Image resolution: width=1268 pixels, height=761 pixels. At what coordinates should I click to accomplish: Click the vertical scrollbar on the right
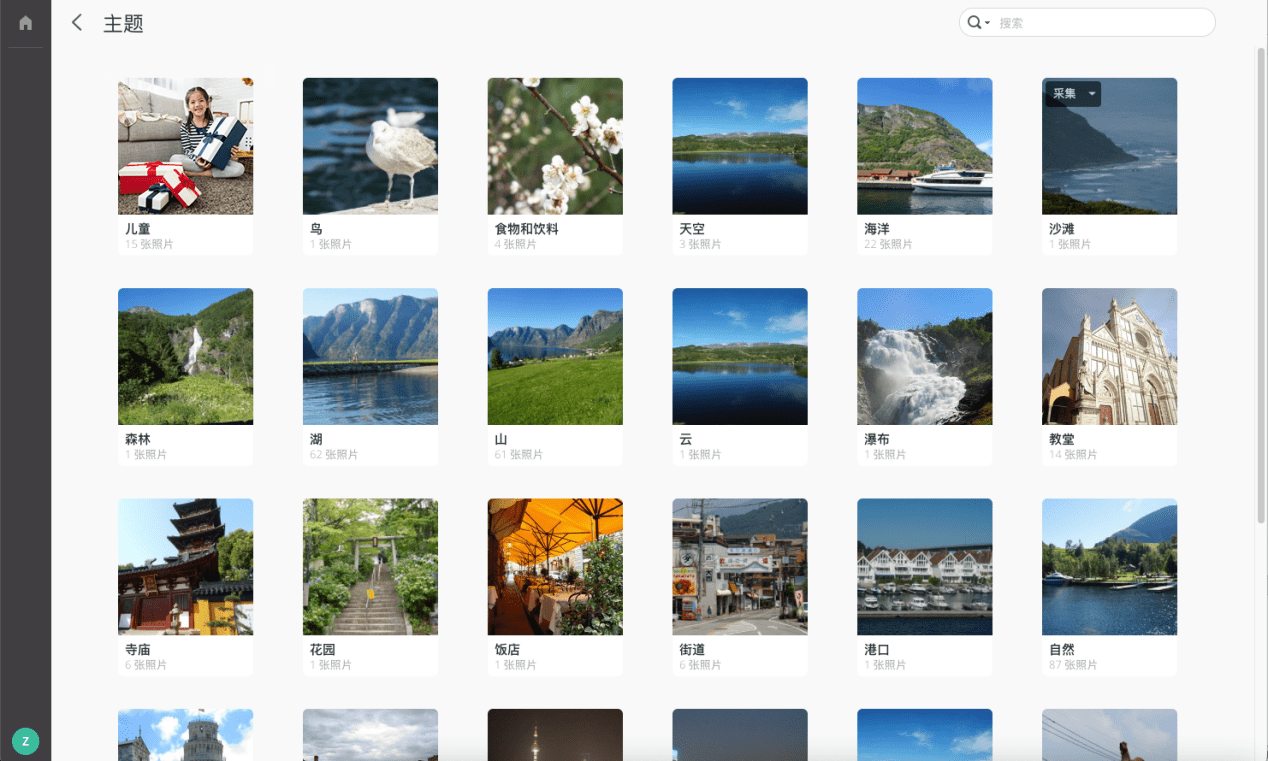tap(1261, 285)
